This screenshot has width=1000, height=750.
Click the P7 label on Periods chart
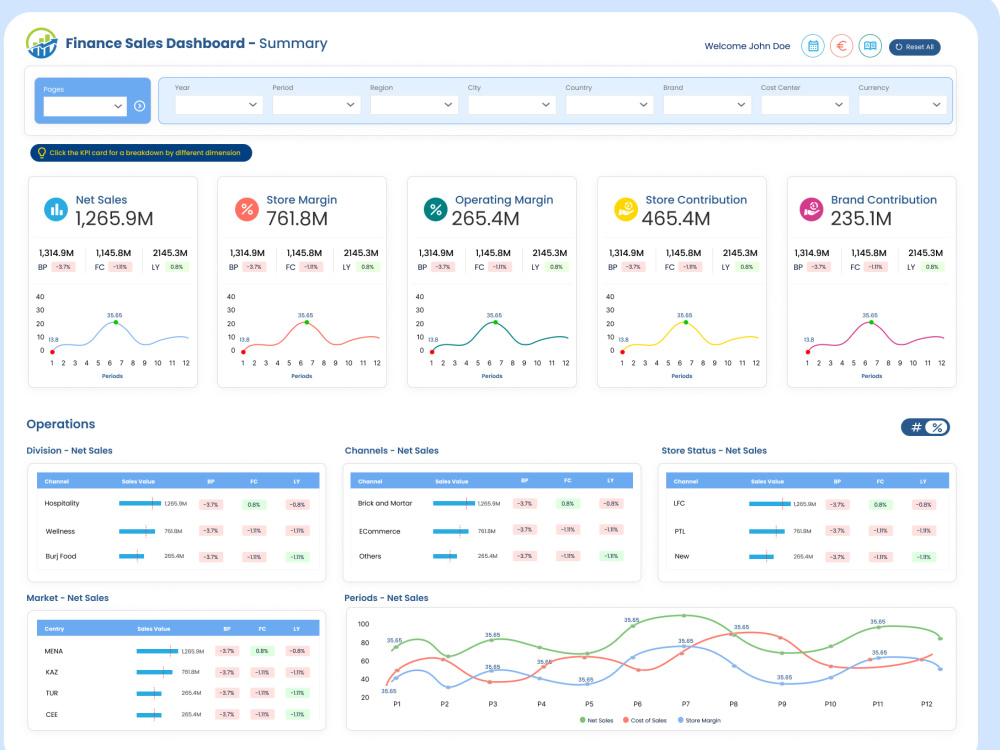pyautogui.click(x=686, y=704)
